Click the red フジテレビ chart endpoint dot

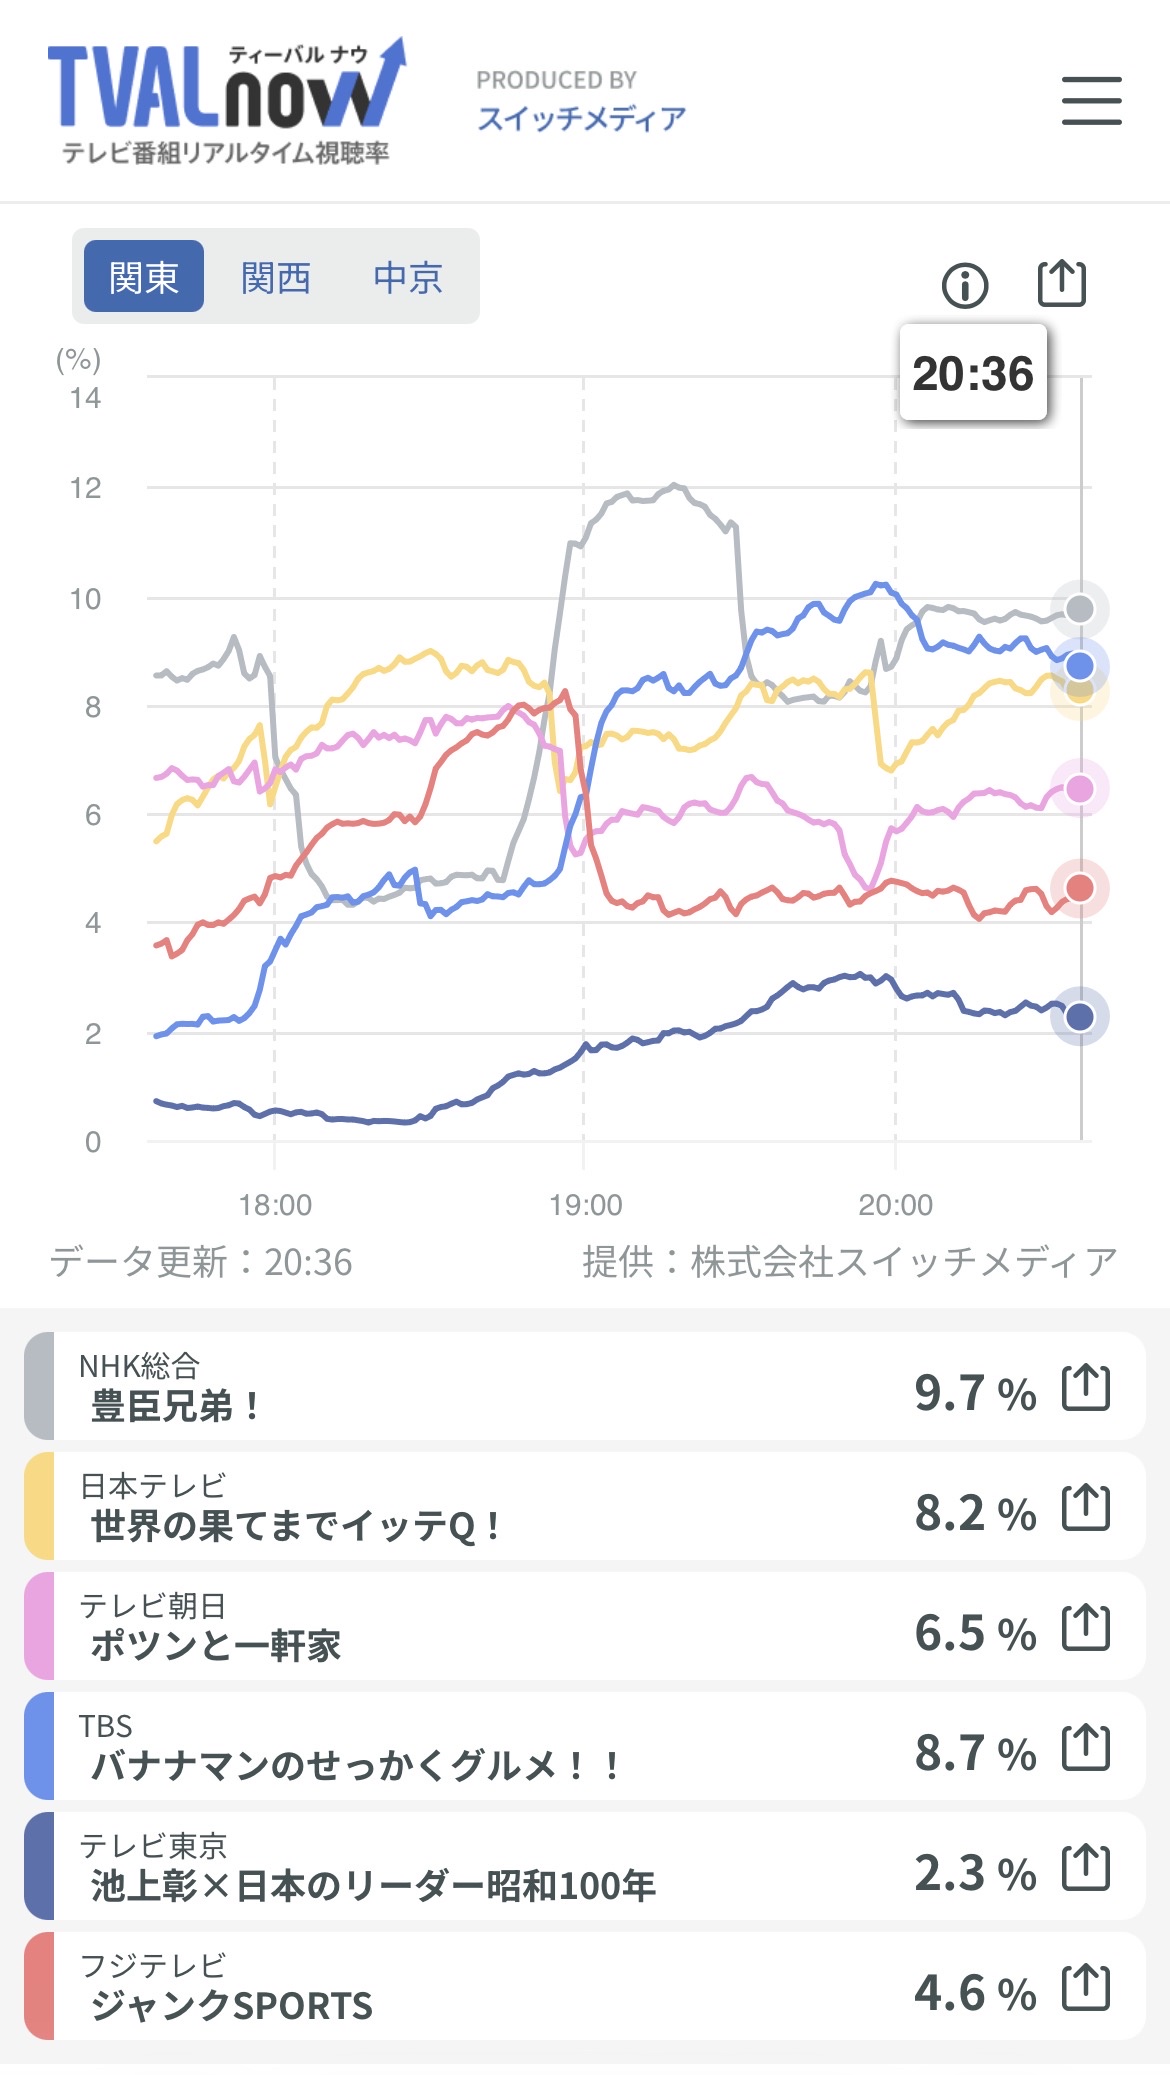(1079, 888)
